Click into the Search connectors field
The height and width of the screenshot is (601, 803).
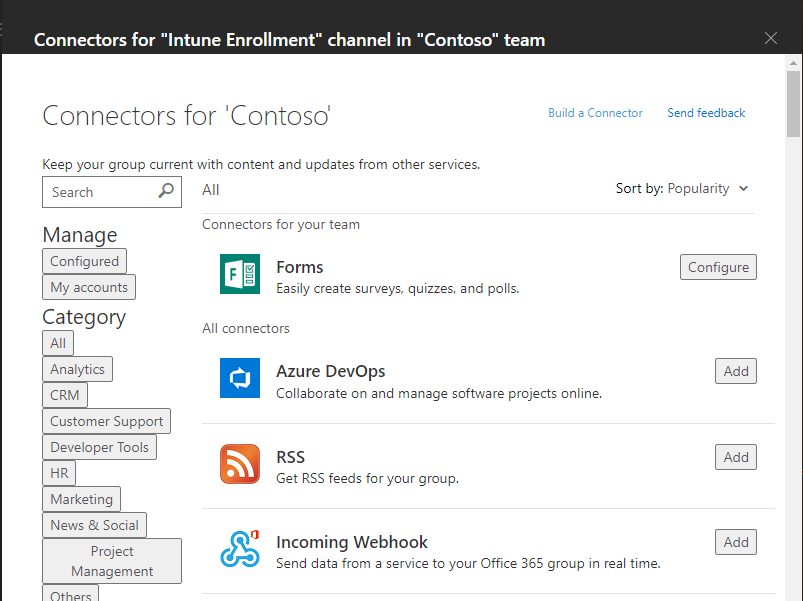point(100,192)
